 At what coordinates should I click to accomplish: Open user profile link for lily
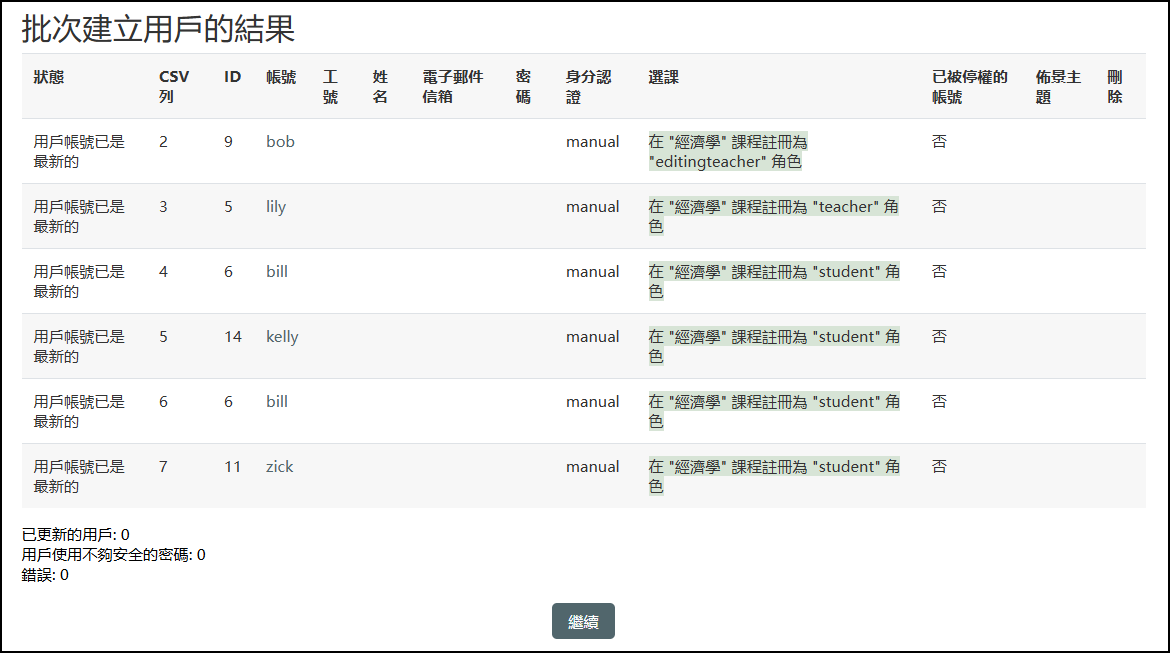tap(277, 206)
